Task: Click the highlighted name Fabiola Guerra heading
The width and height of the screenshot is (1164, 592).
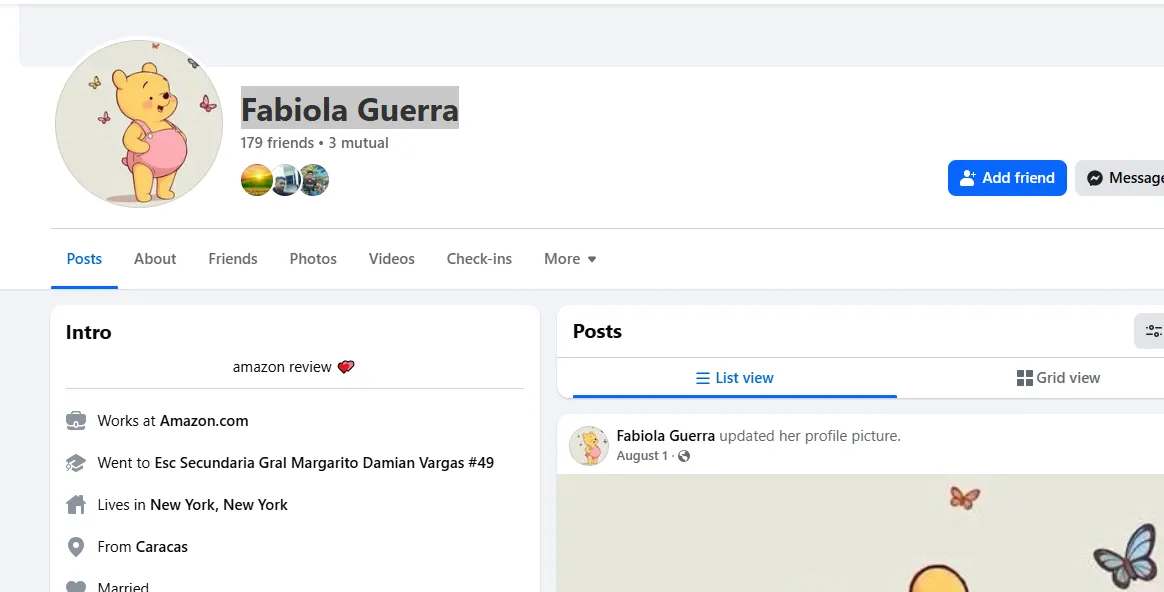Action: point(350,109)
